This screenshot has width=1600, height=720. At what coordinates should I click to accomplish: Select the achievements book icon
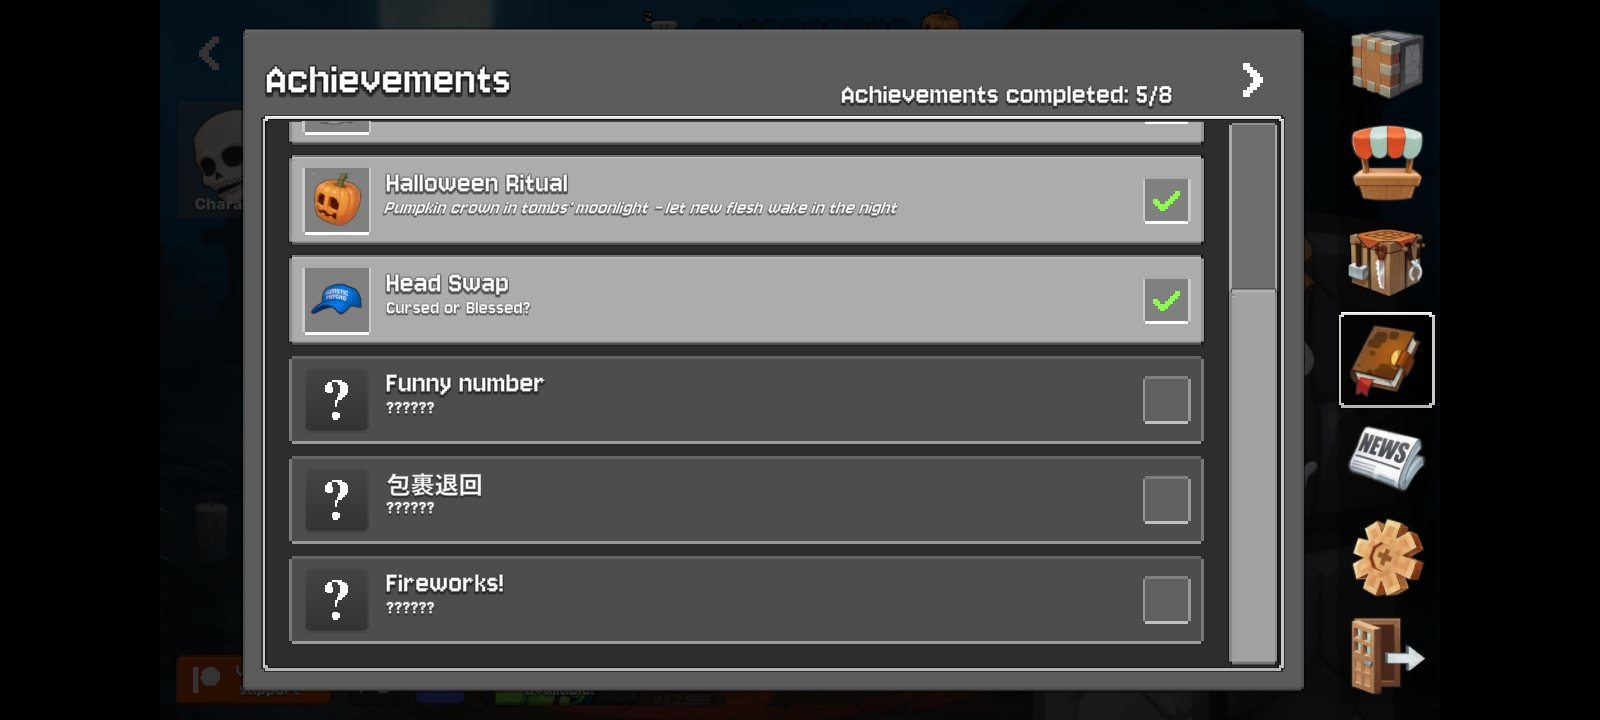(1387, 360)
